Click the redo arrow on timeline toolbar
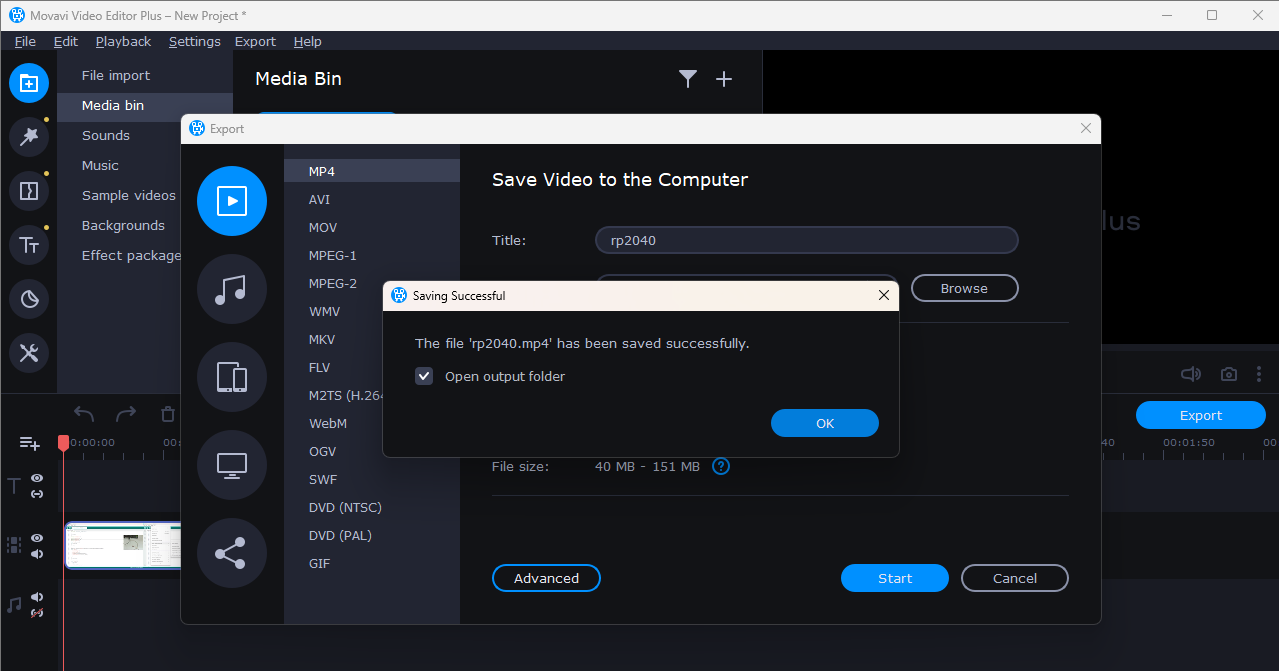1279x671 pixels. pyautogui.click(x=126, y=414)
